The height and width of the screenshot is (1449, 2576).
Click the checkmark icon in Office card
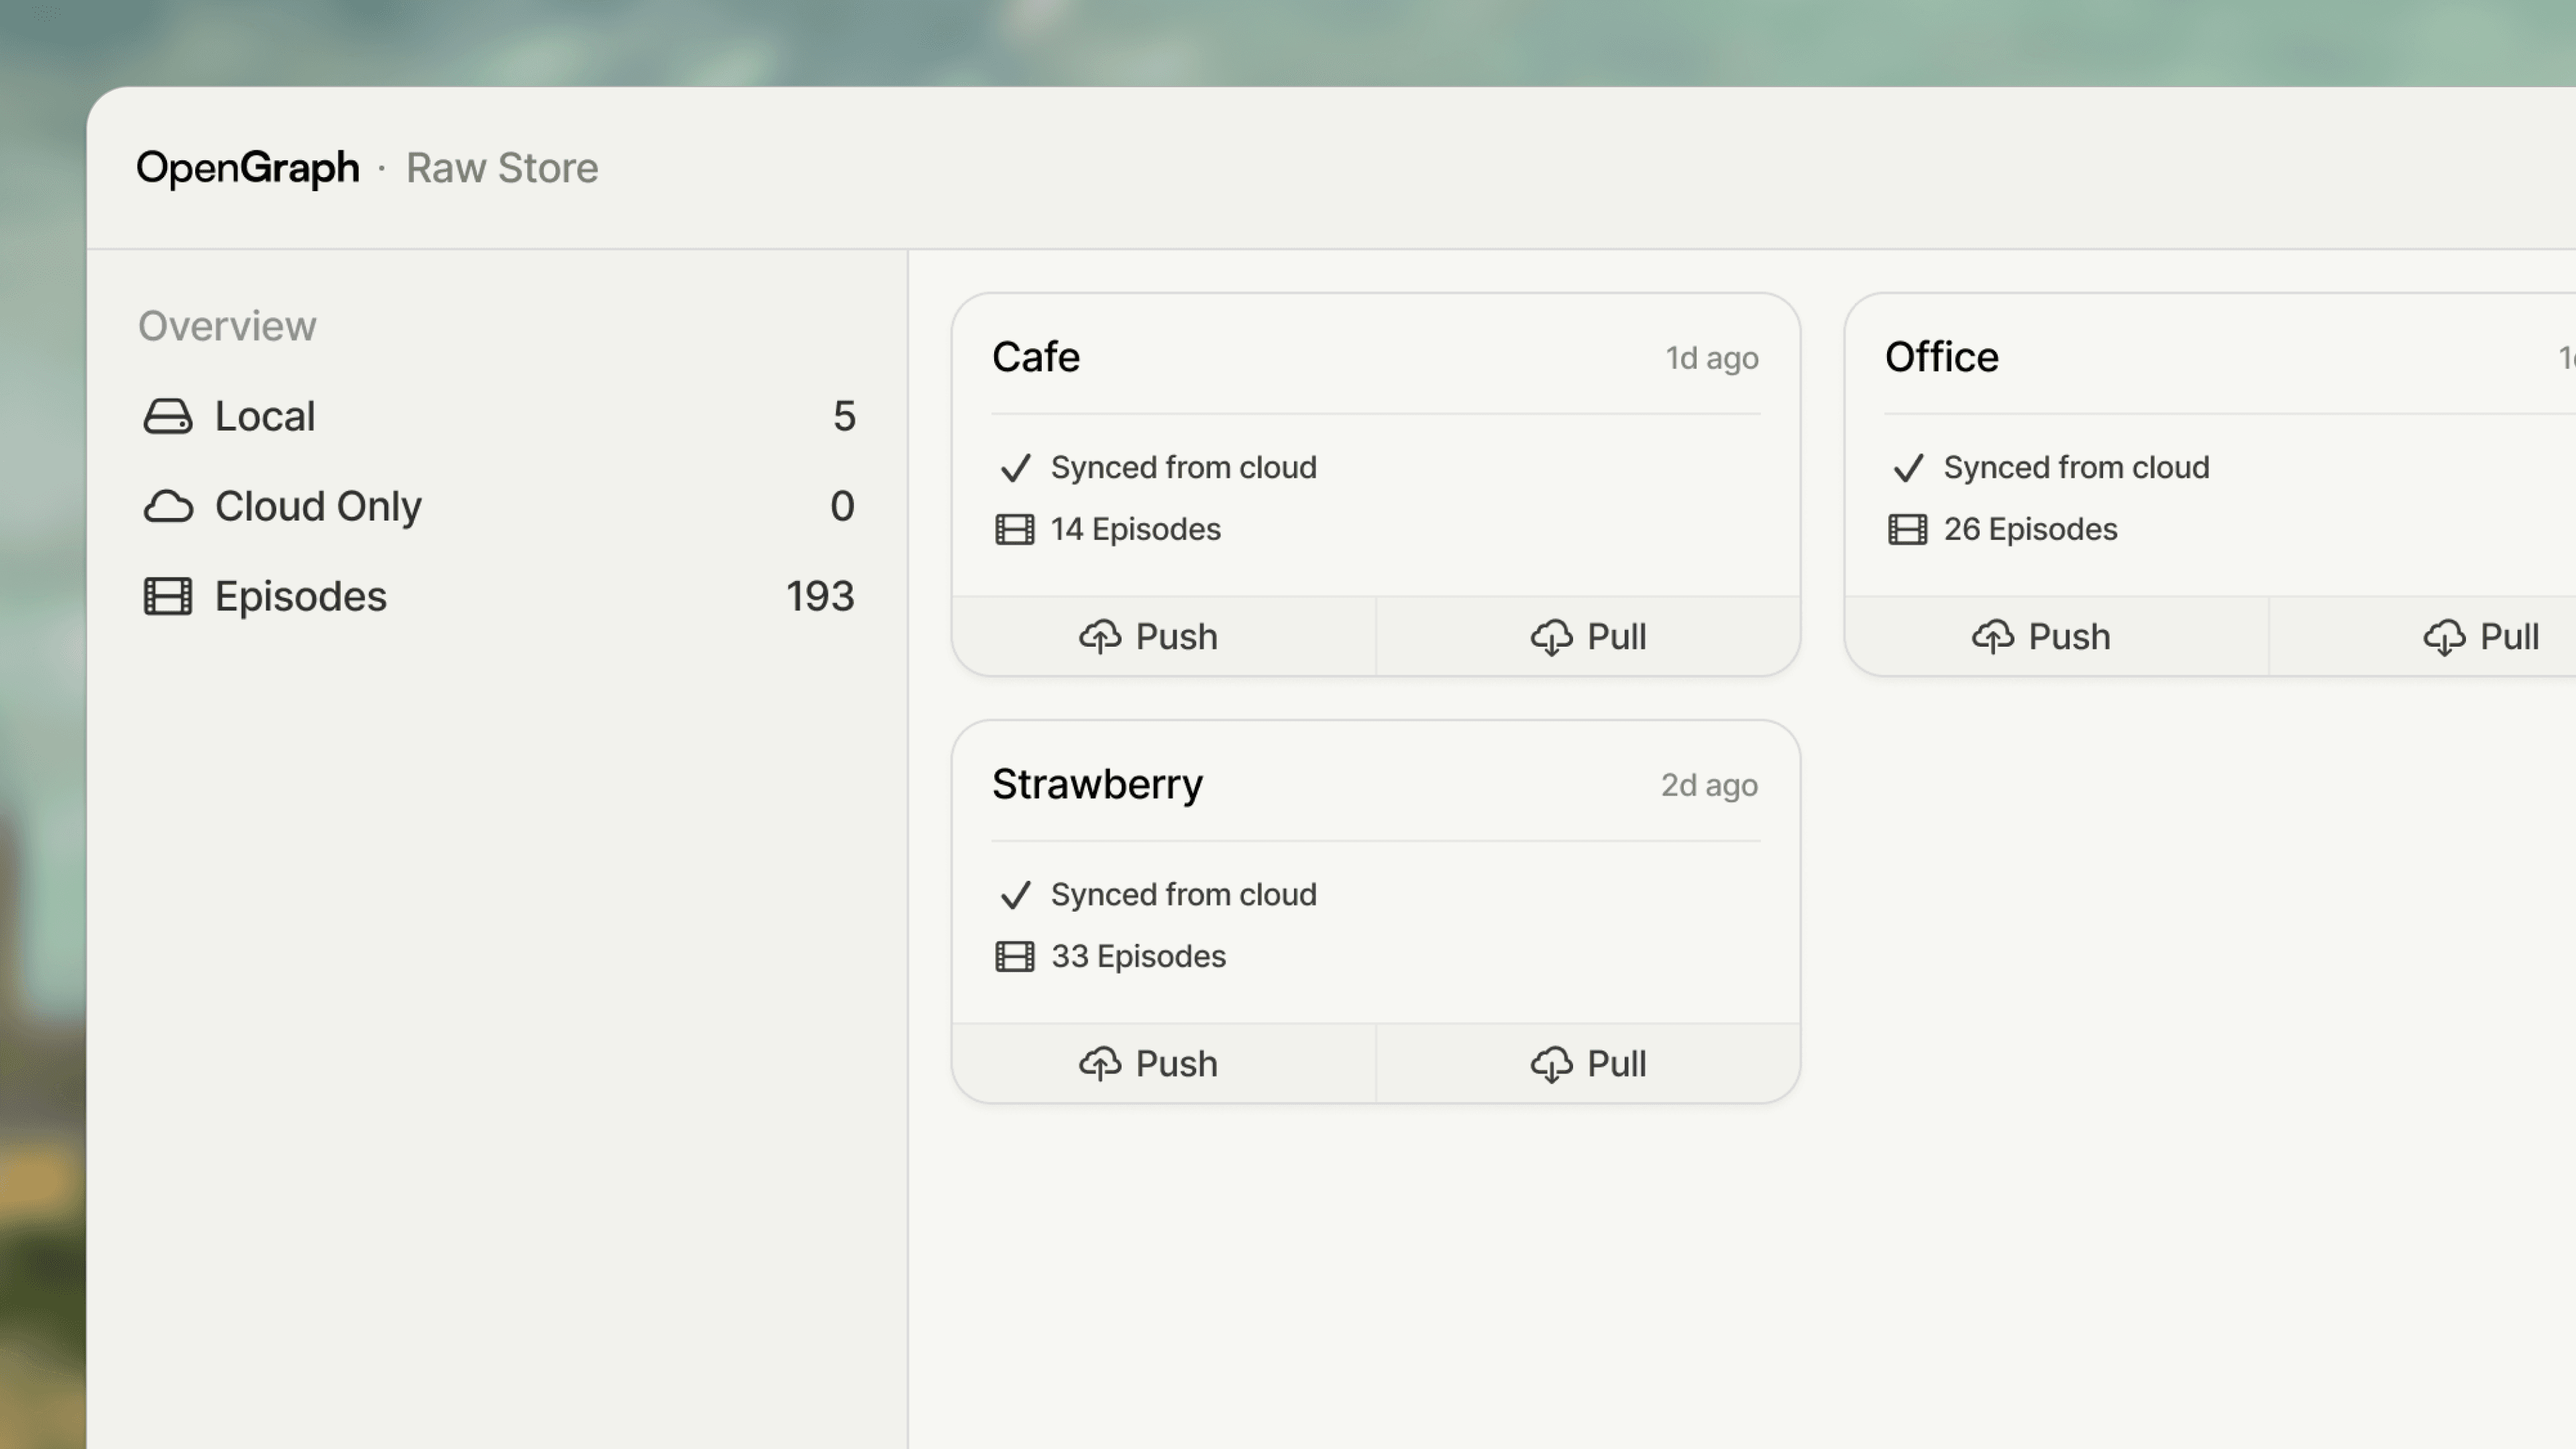(x=1908, y=468)
